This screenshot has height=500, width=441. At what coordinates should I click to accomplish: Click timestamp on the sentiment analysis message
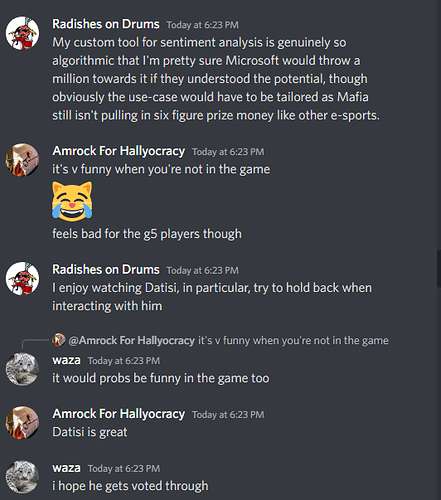203,25
